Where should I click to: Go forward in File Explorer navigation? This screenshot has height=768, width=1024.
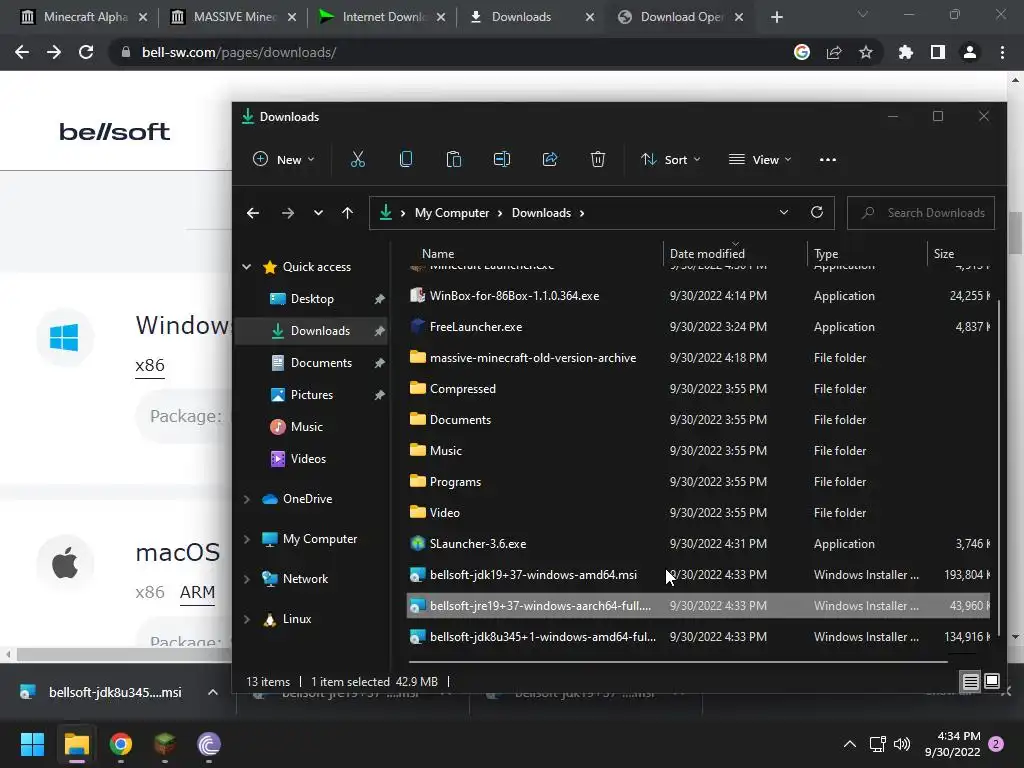point(287,213)
